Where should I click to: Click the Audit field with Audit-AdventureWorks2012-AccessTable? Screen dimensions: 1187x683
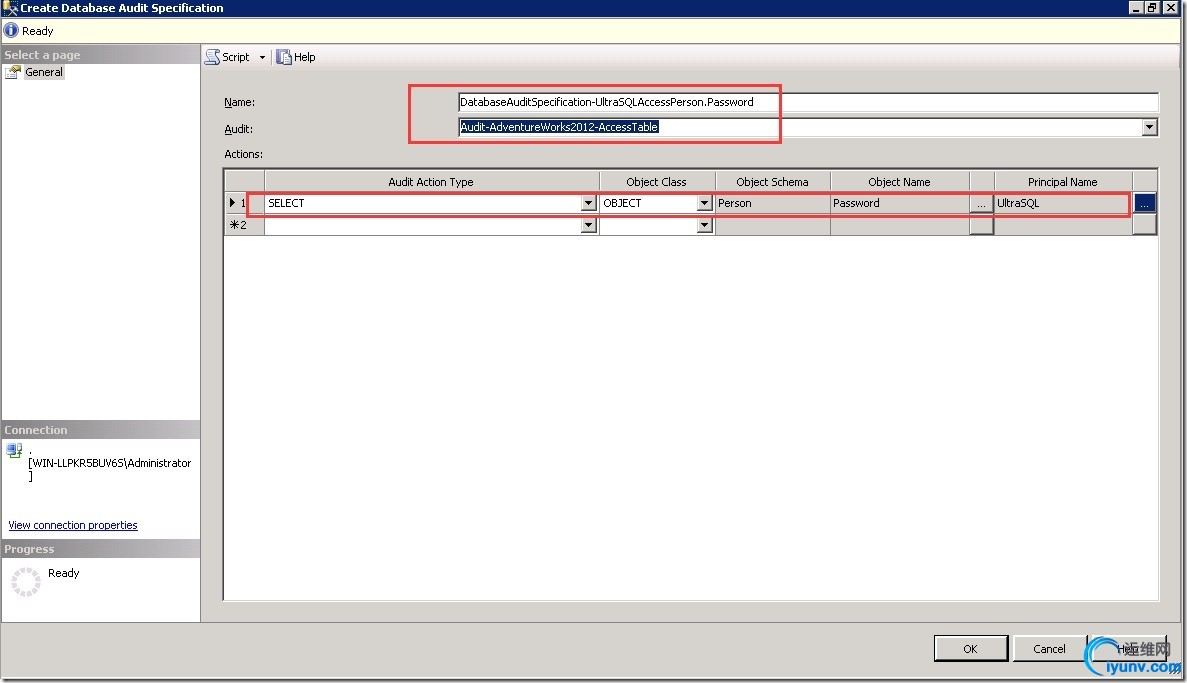[800, 127]
